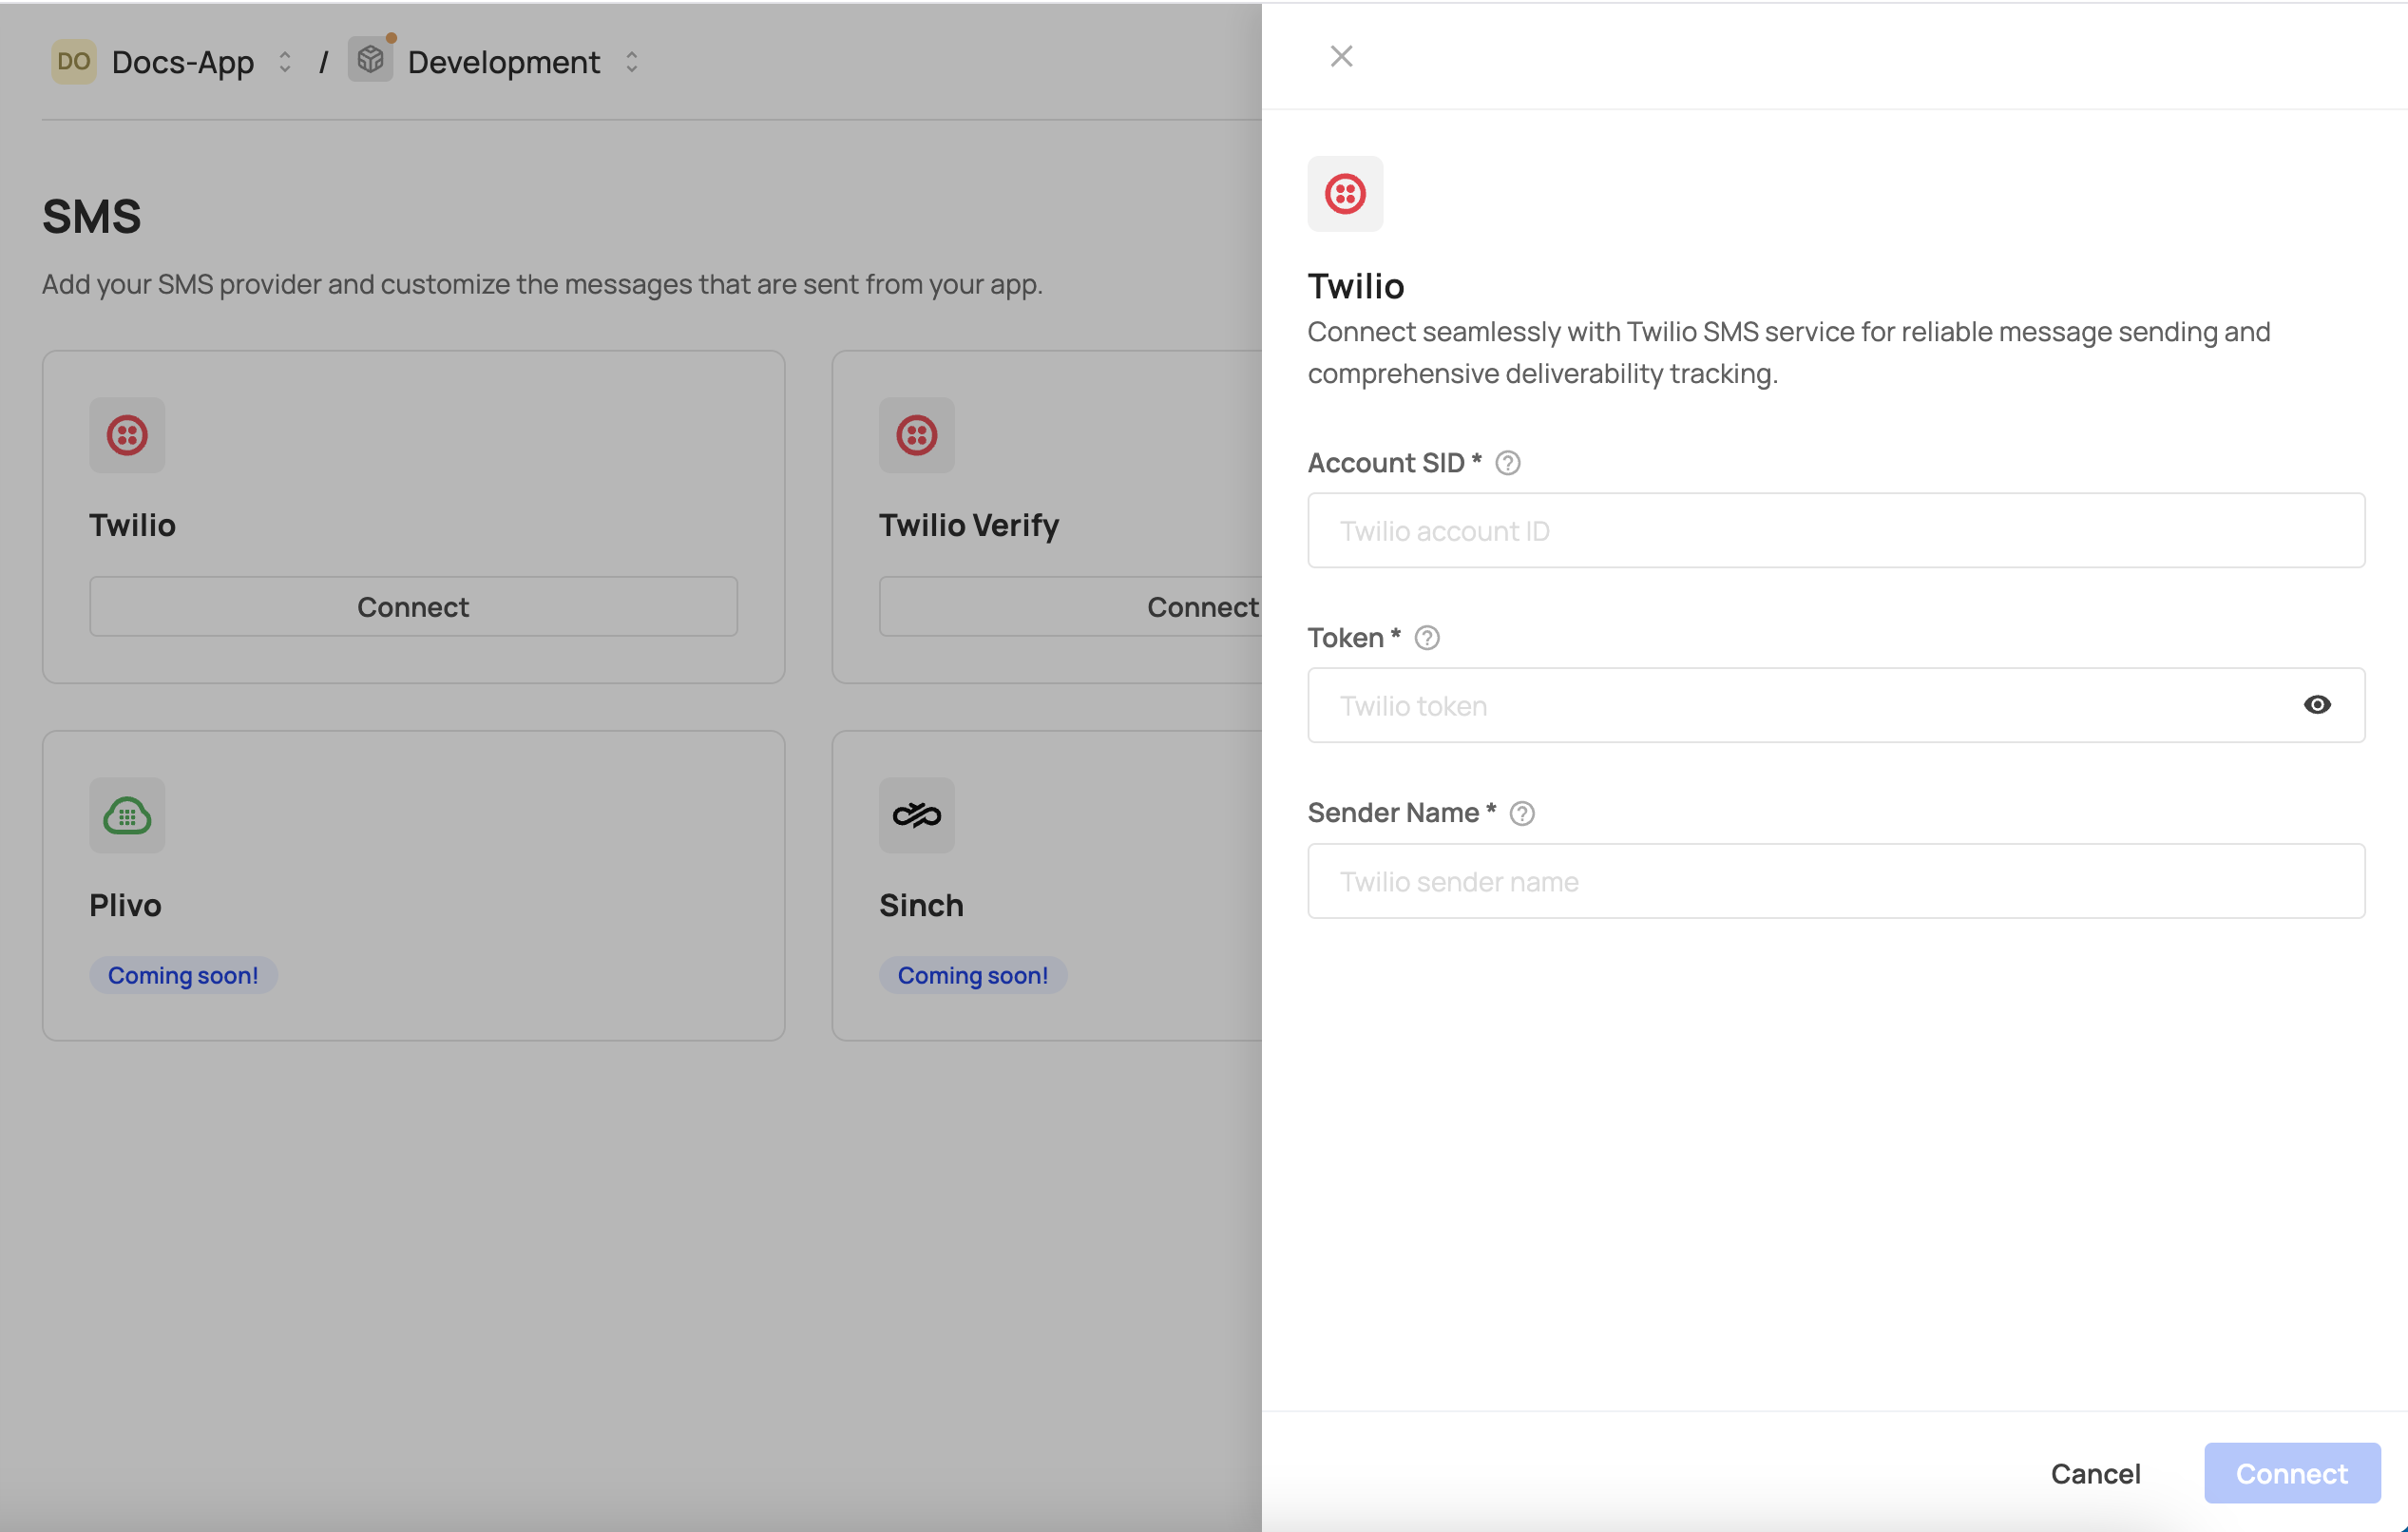Focus the Twilio account ID field
This screenshot has height=1532, width=2408.
[x=1835, y=530]
